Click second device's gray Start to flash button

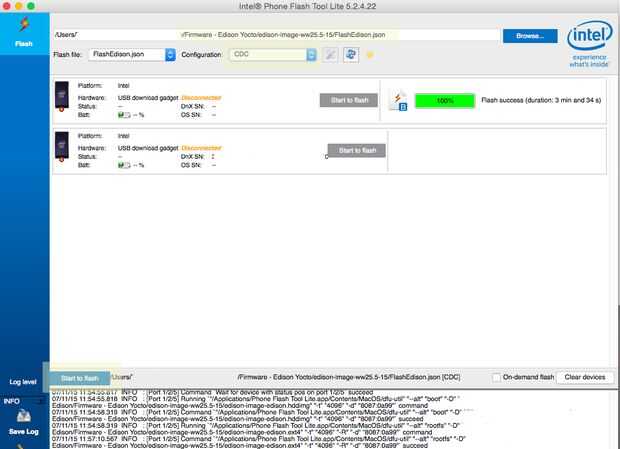point(357,151)
